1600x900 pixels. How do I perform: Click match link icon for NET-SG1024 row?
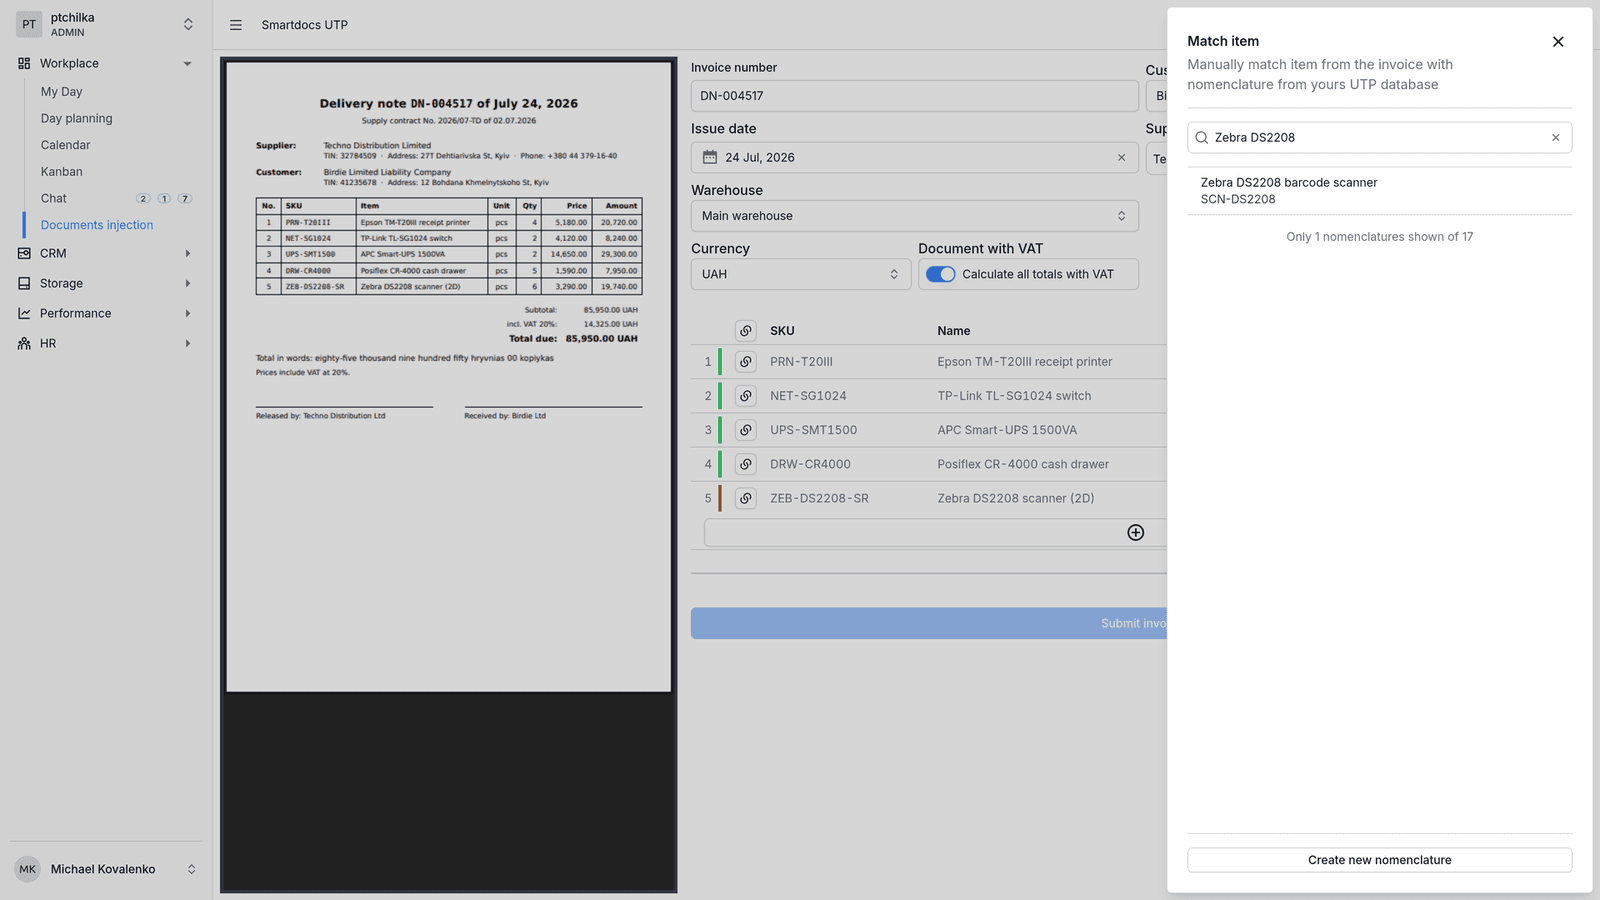(746, 396)
